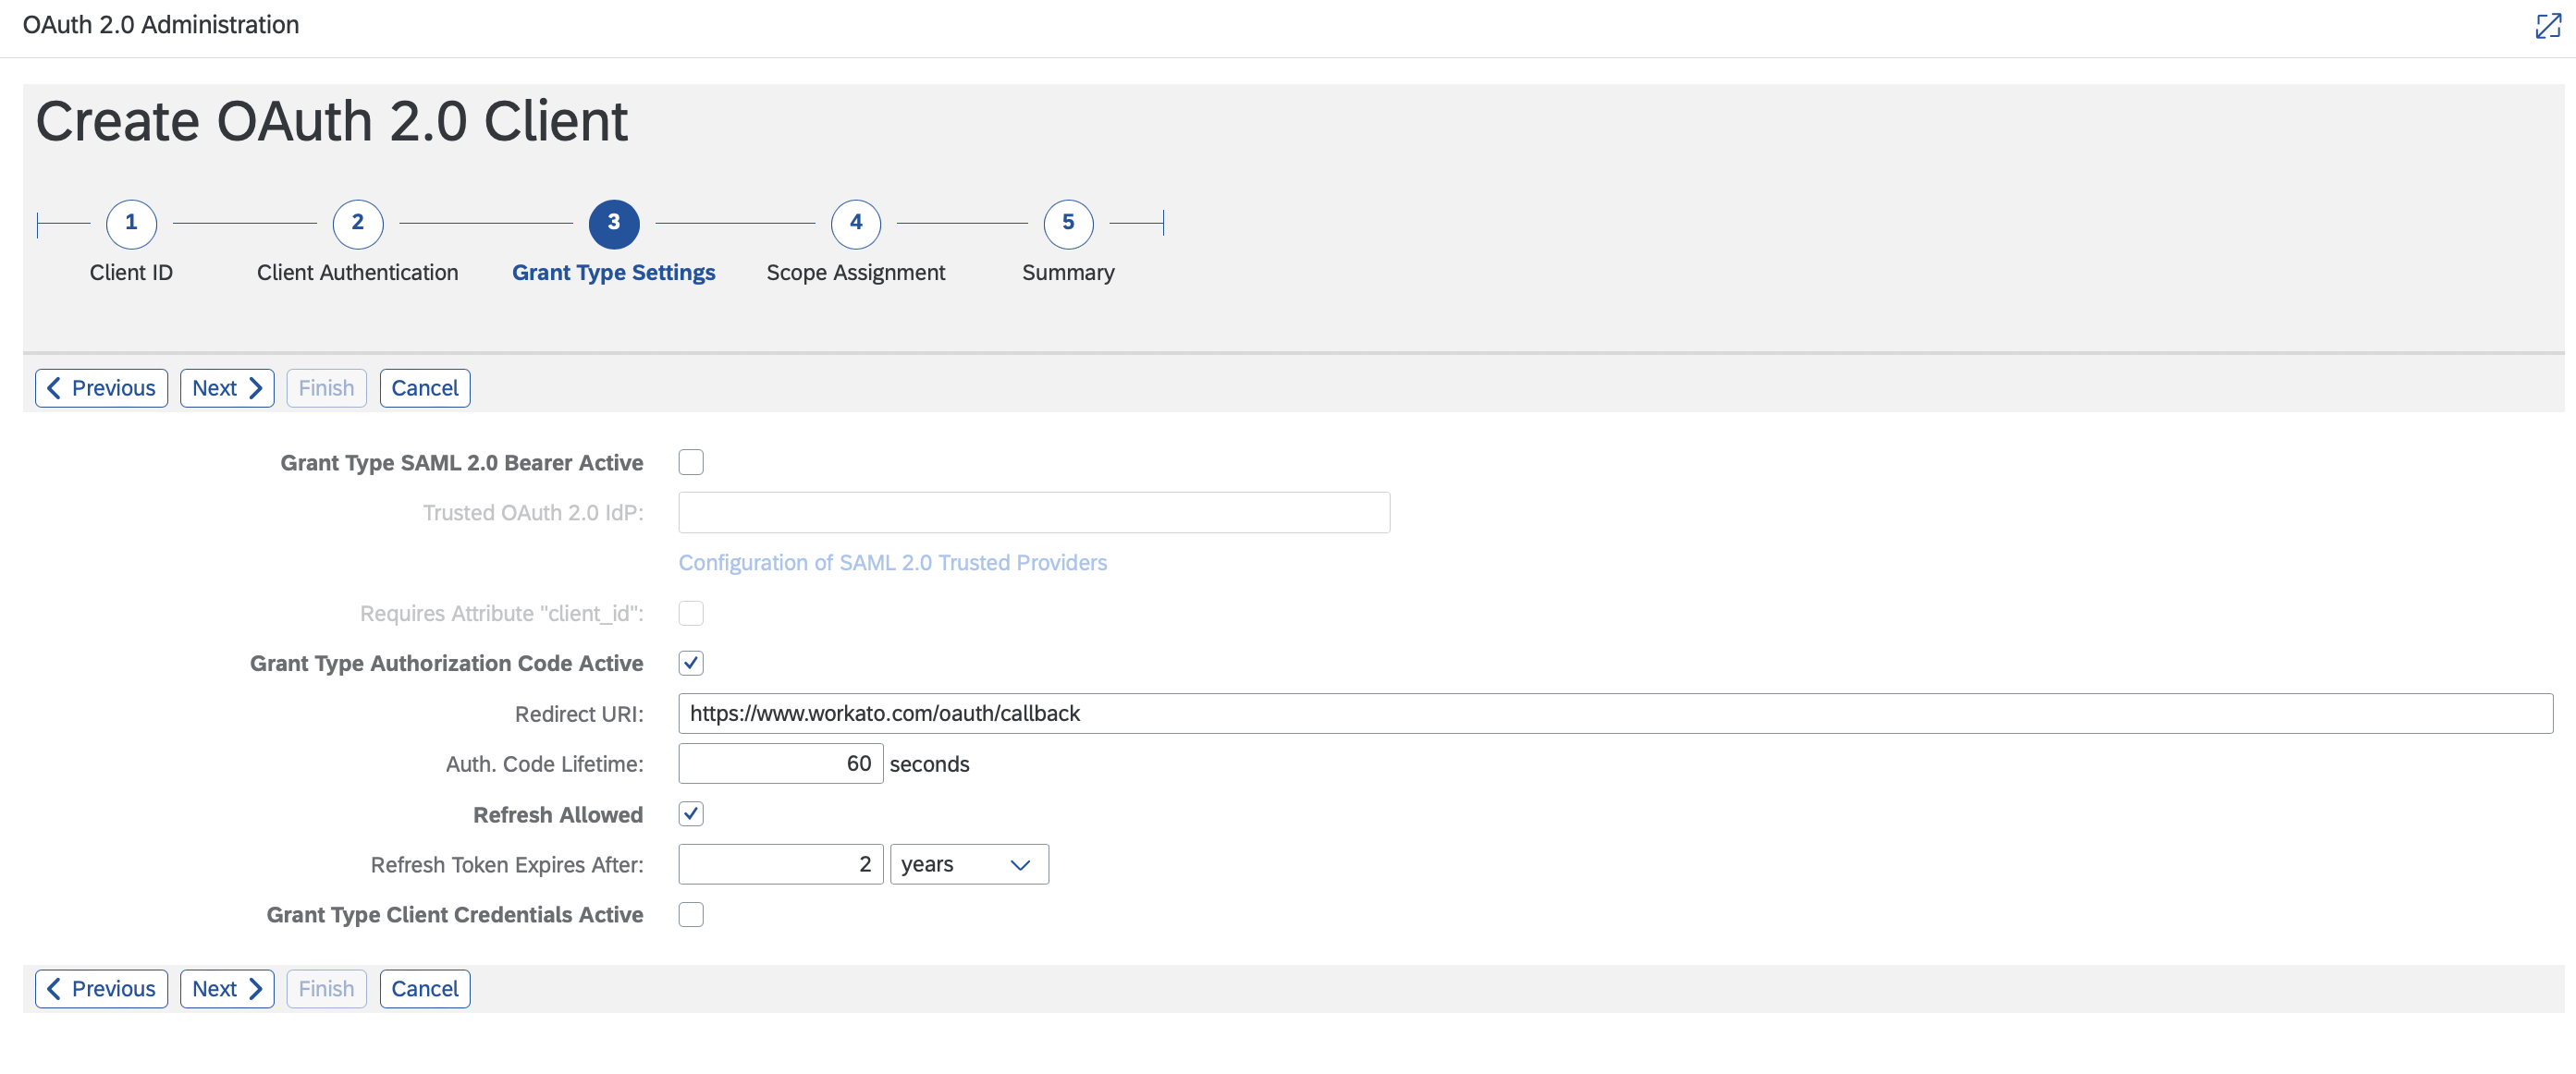Click the step 1 Client ID circle
The image size is (2576, 1074).
130,224
